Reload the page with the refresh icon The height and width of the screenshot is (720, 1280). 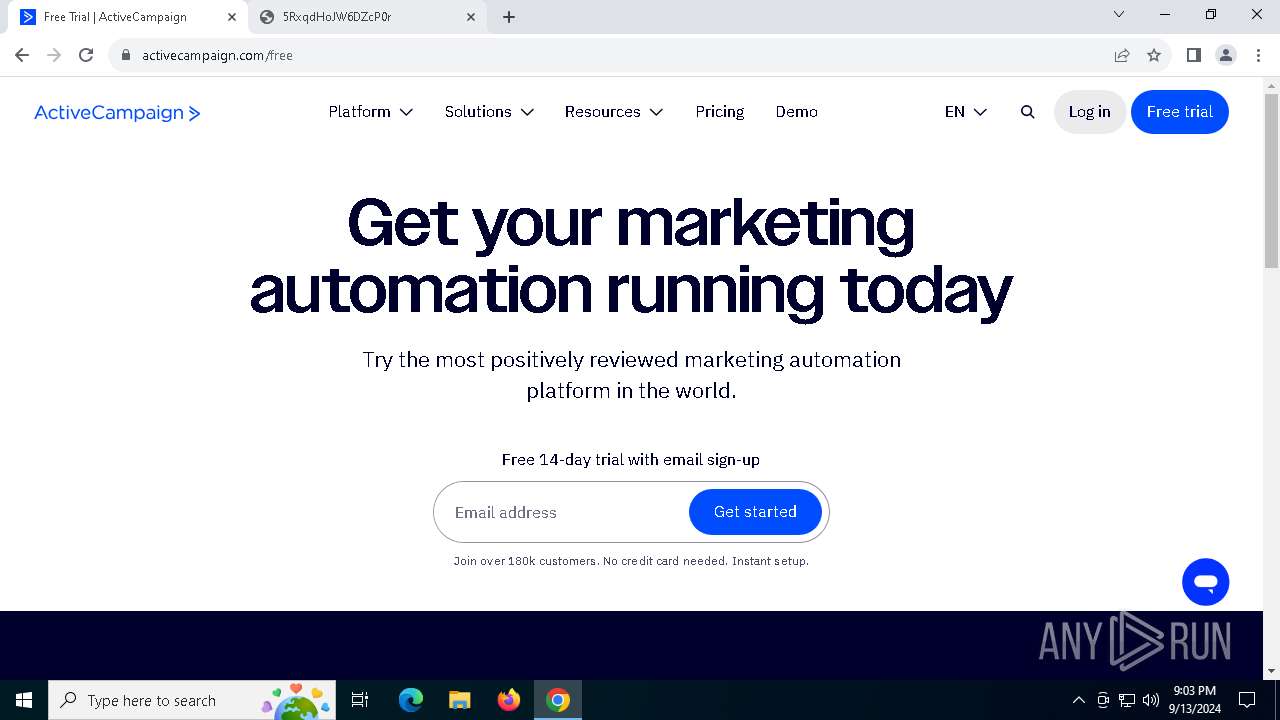(86, 55)
